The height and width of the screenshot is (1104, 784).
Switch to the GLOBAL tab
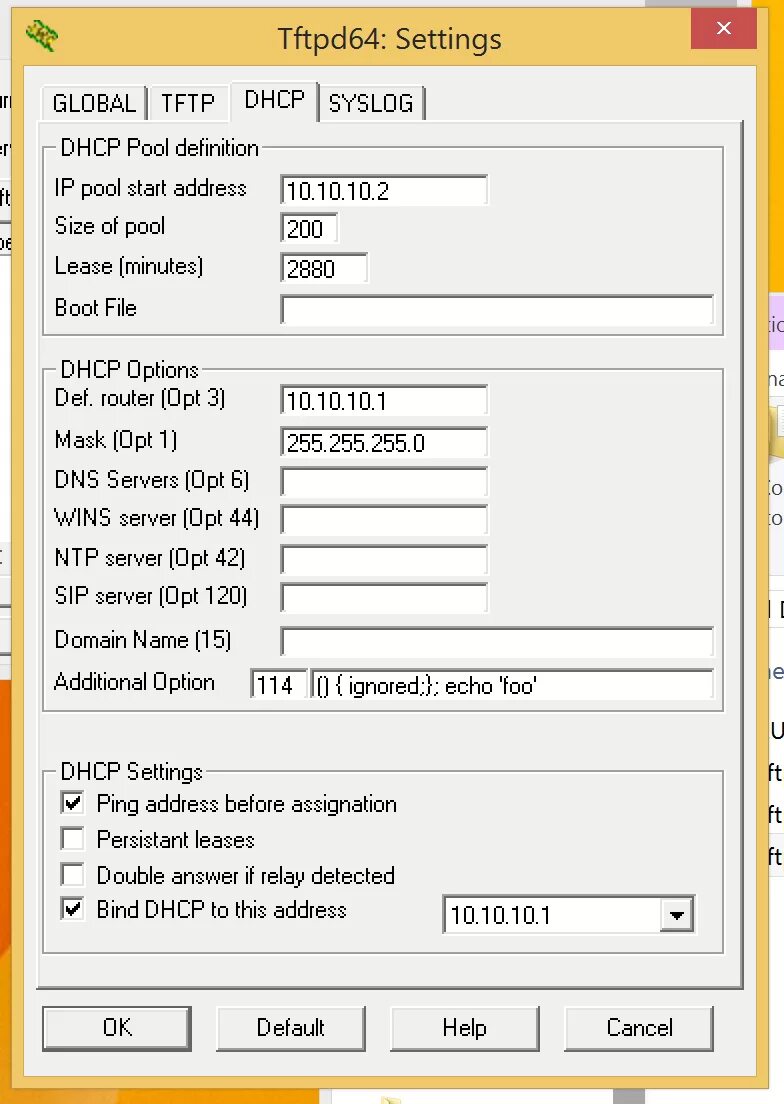[x=94, y=103]
